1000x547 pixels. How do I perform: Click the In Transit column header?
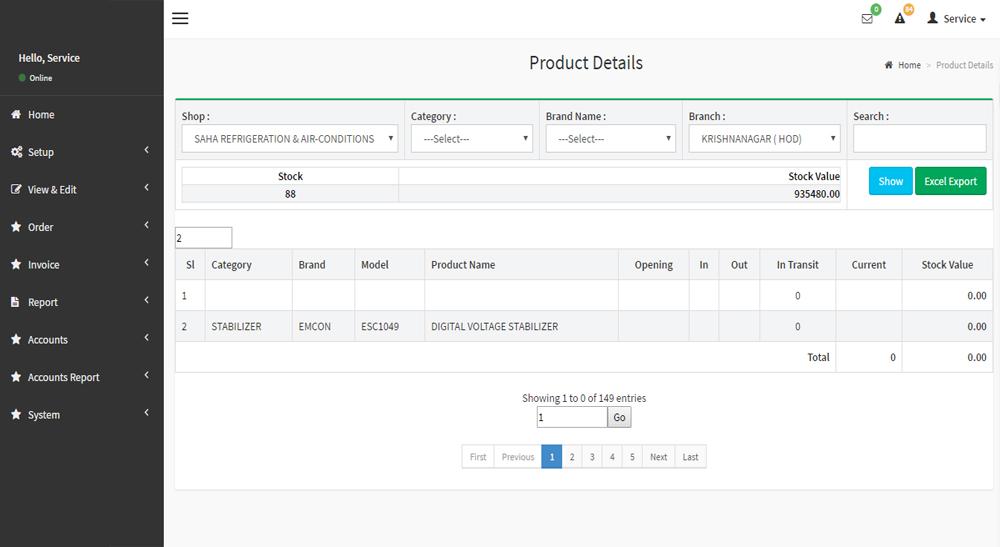tap(797, 265)
